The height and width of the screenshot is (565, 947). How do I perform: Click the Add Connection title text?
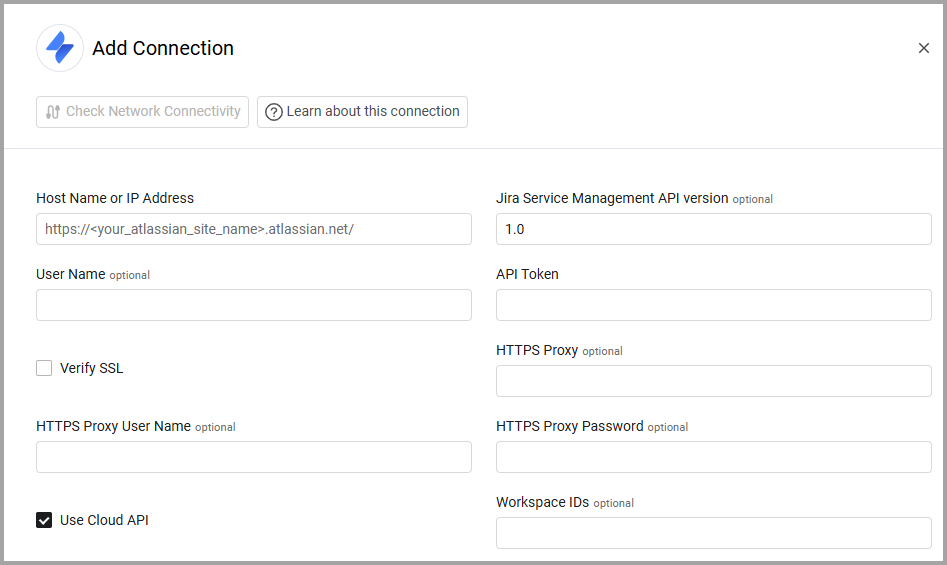click(163, 48)
